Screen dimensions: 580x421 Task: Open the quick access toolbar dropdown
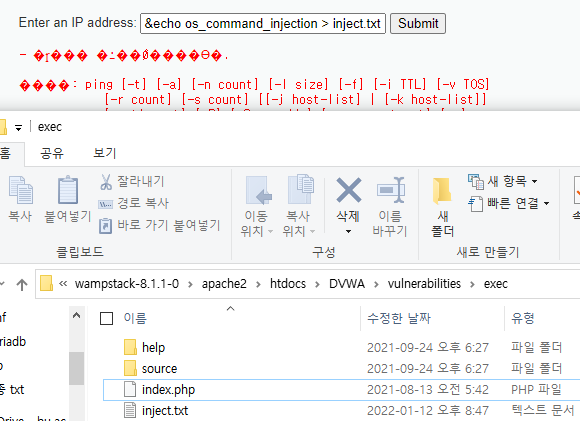[18, 128]
